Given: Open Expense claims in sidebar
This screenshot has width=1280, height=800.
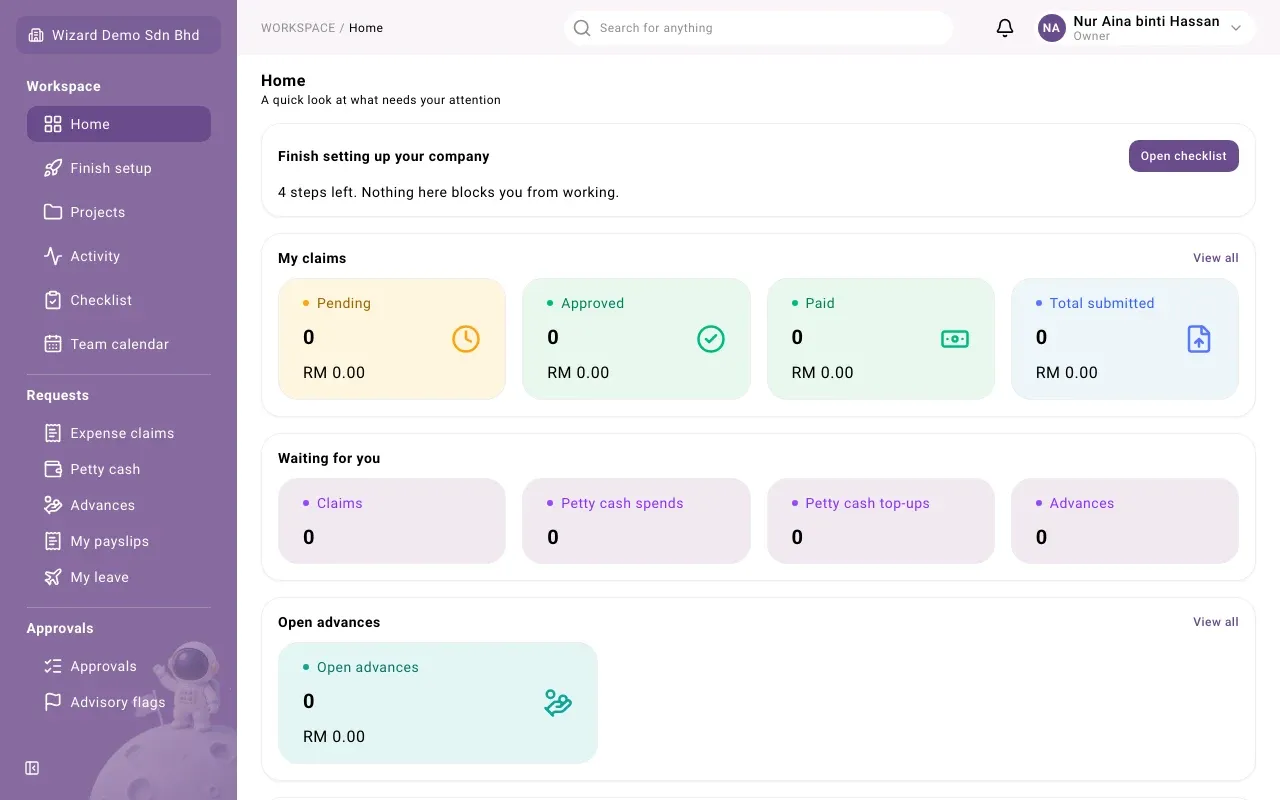Looking at the screenshot, I should 118,433.
